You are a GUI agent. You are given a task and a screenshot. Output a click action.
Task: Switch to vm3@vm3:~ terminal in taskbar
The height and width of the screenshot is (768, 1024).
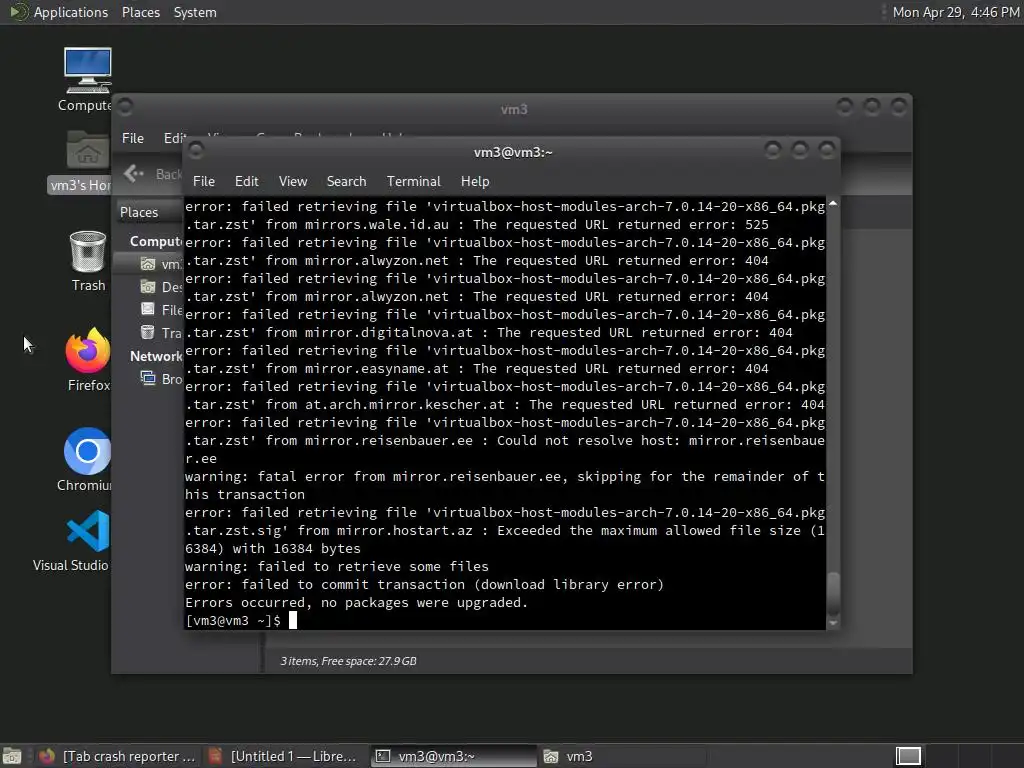coord(453,756)
